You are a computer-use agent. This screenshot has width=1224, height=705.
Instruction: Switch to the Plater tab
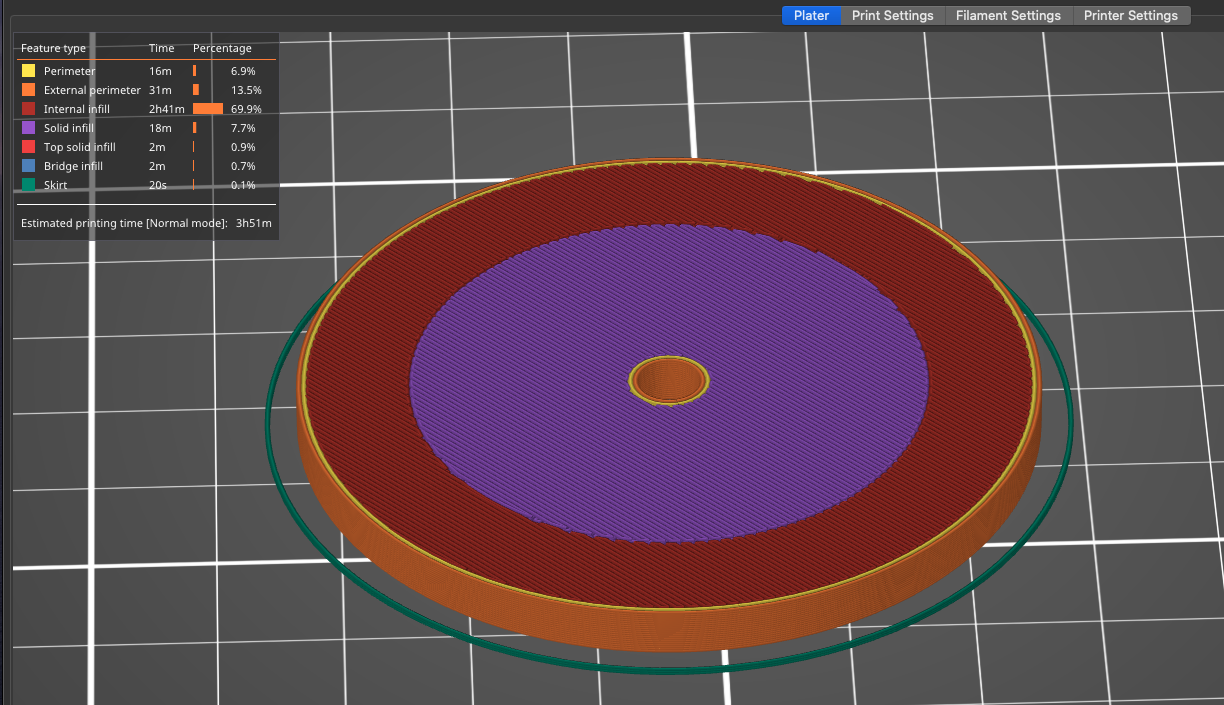tap(811, 16)
